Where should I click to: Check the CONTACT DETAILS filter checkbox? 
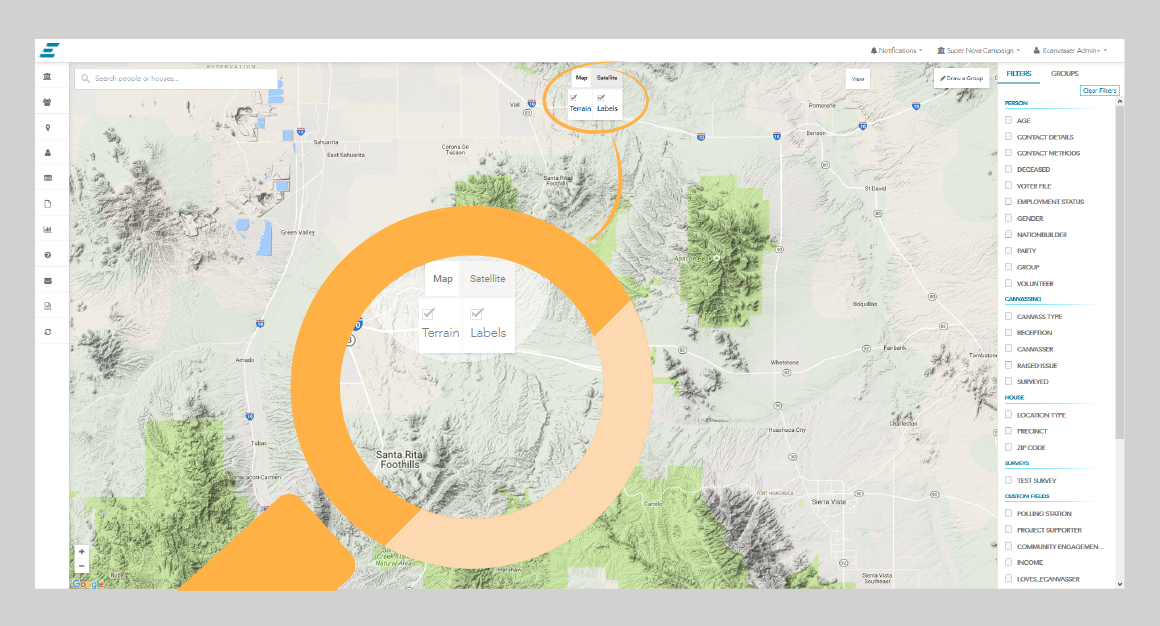[x=1008, y=136]
